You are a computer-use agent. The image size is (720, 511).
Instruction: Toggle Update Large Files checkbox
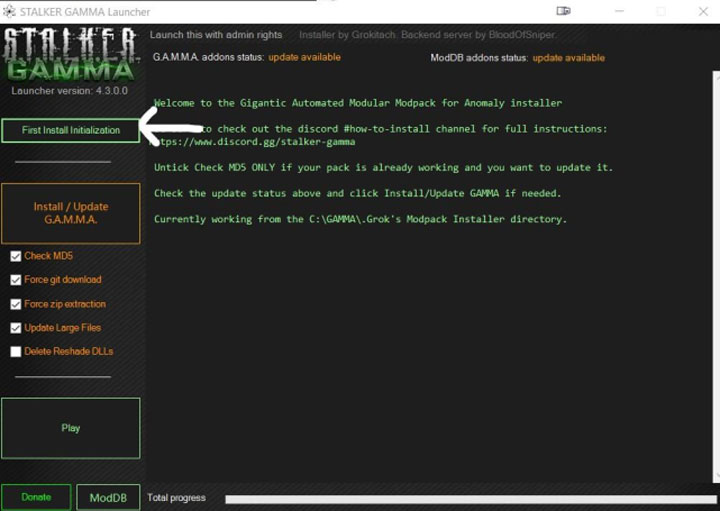pos(16,328)
